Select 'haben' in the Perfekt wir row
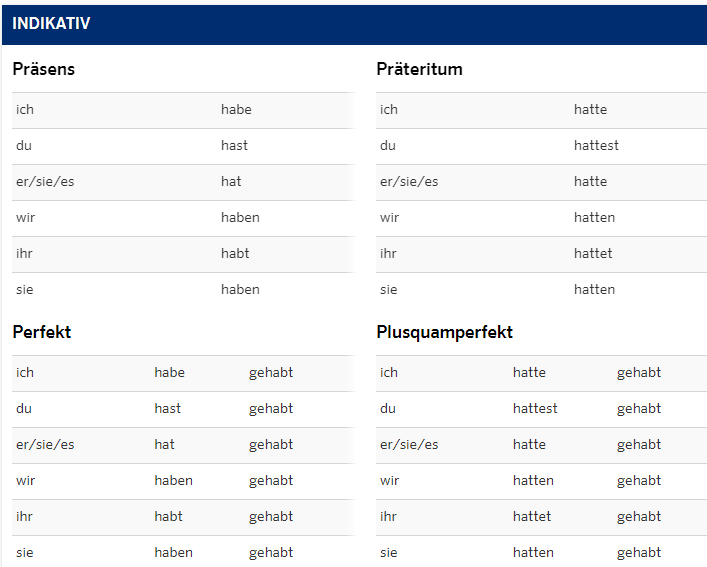 tap(174, 481)
